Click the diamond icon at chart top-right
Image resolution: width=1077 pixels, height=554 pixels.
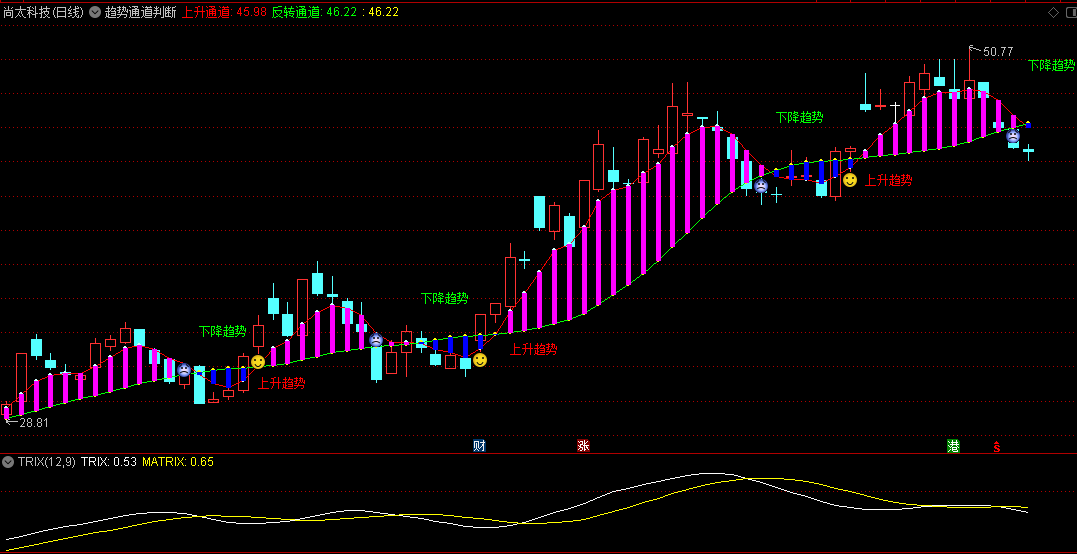point(1051,12)
